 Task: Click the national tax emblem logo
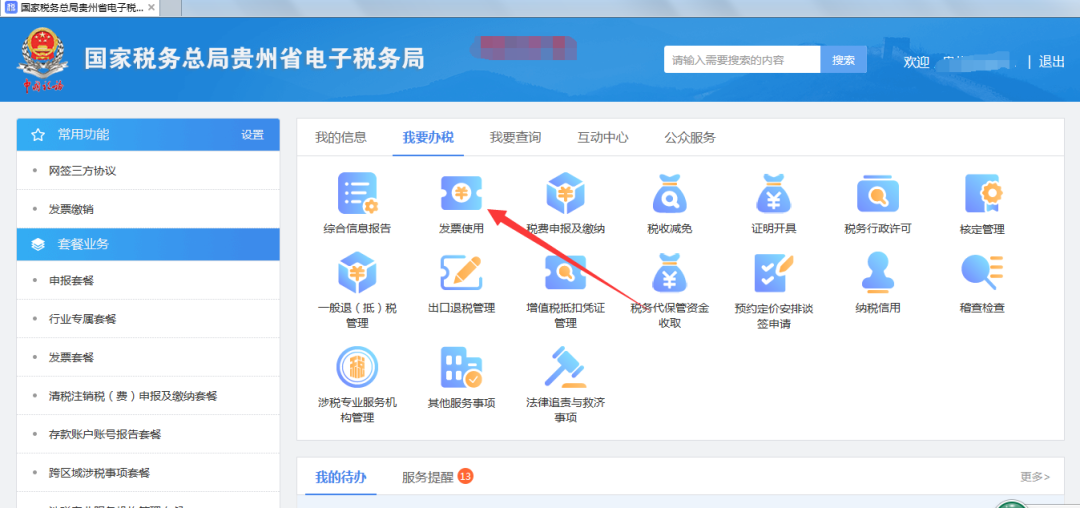tap(43, 59)
